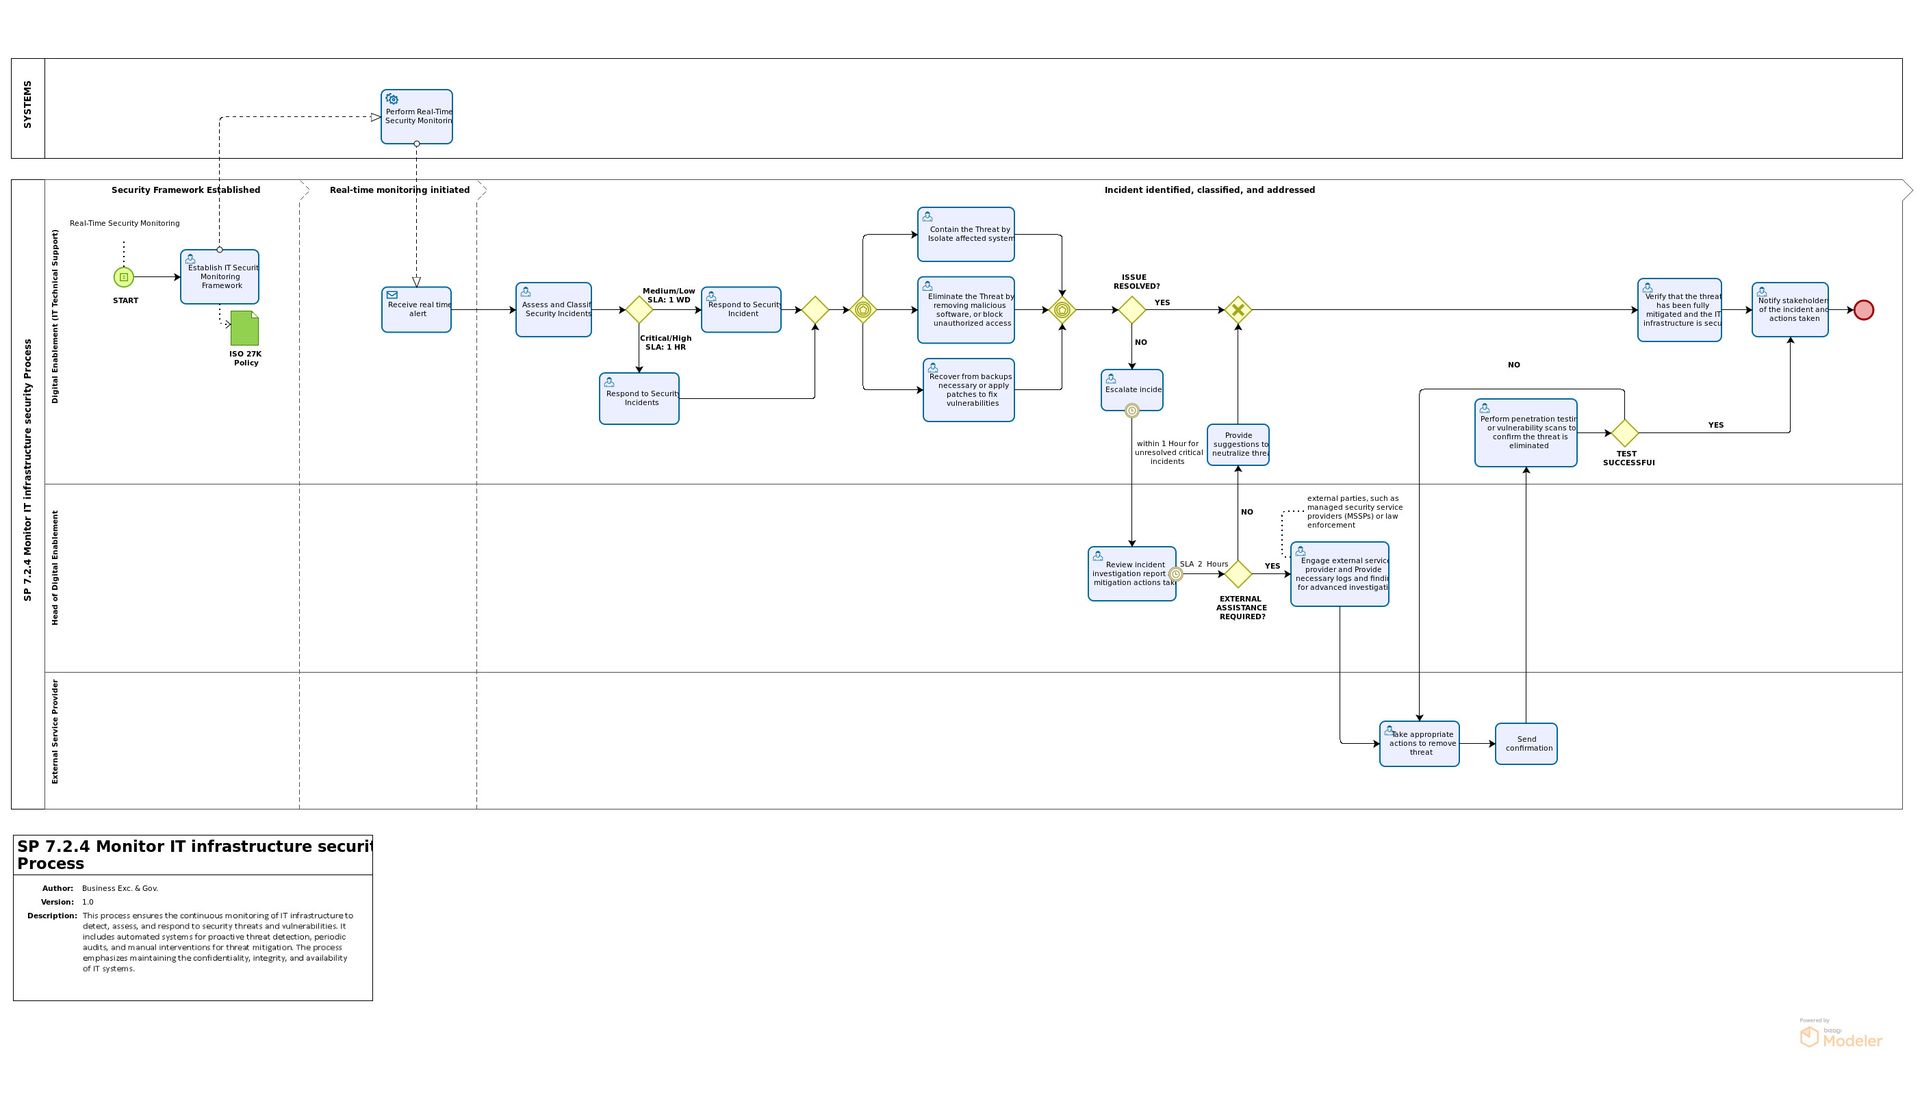Click the Bizagi Modeler logo
The width and height of the screenshot is (1920, 1101).
(1840, 1036)
